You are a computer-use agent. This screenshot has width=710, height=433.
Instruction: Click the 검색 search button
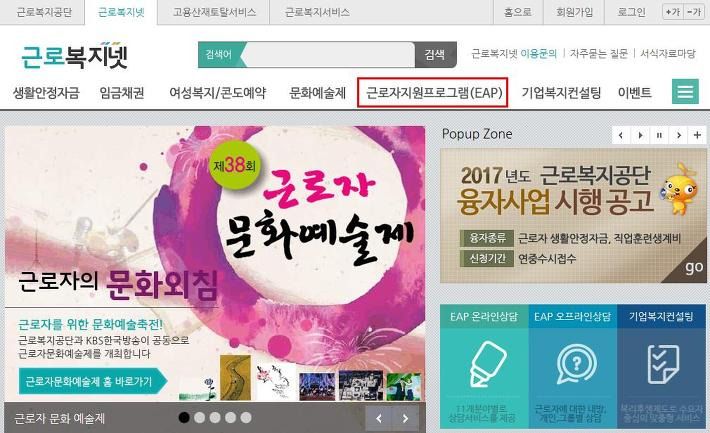pos(435,55)
